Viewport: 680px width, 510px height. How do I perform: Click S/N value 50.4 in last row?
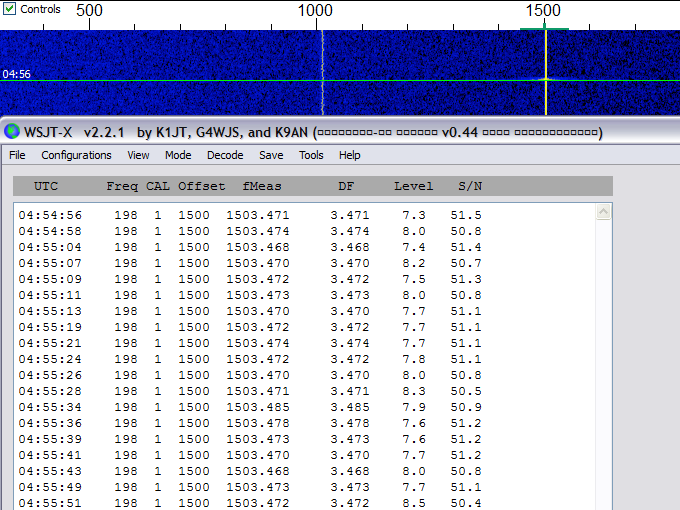click(x=466, y=503)
